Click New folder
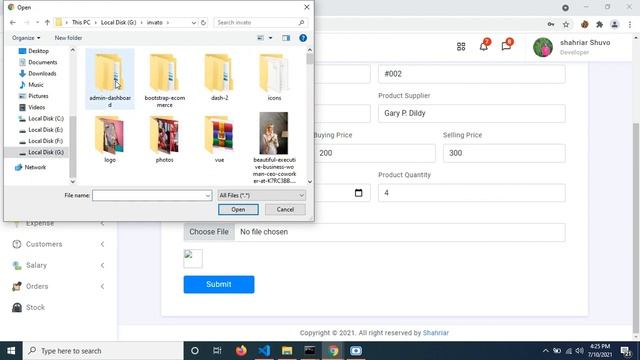 click(x=68, y=38)
